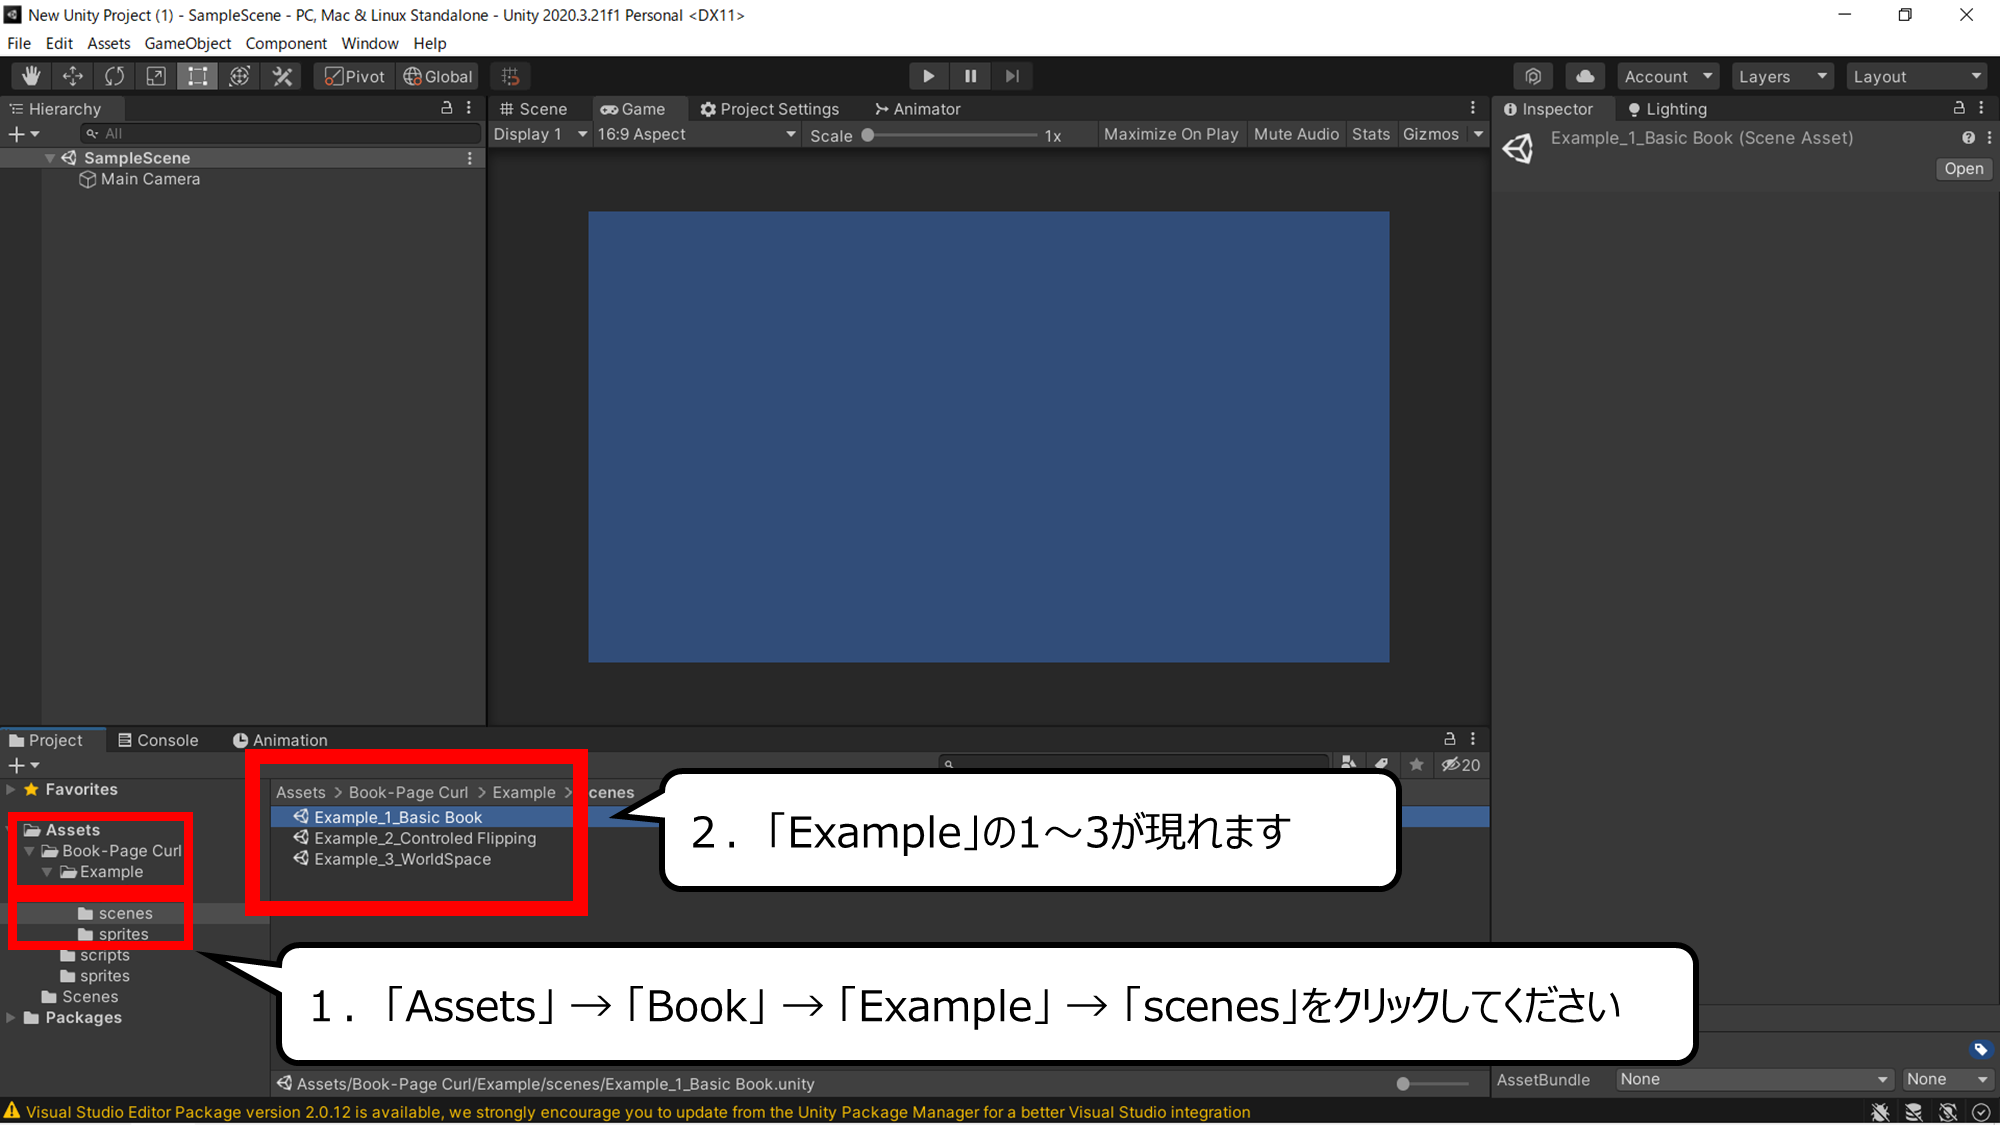Select the Hand tool
This screenshot has width=2000, height=1125.
31,76
